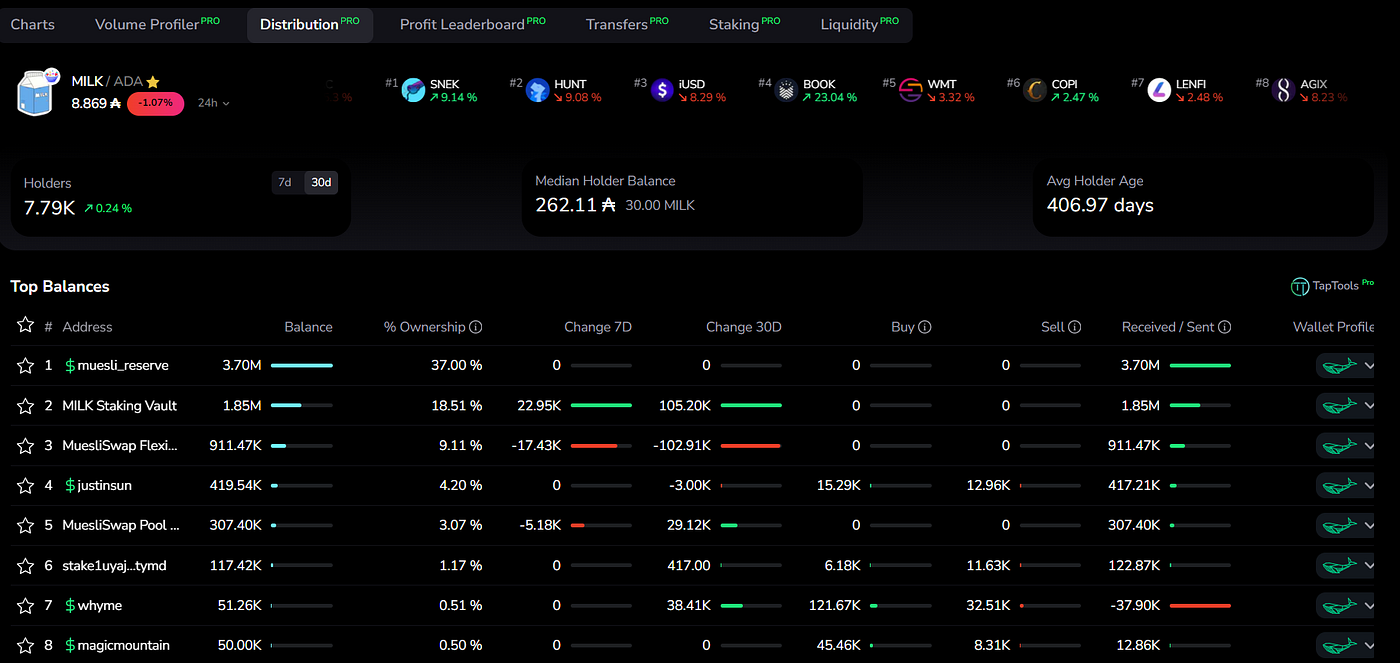Click the COPI token icon
The height and width of the screenshot is (663, 1400).
click(x=1035, y=90)
